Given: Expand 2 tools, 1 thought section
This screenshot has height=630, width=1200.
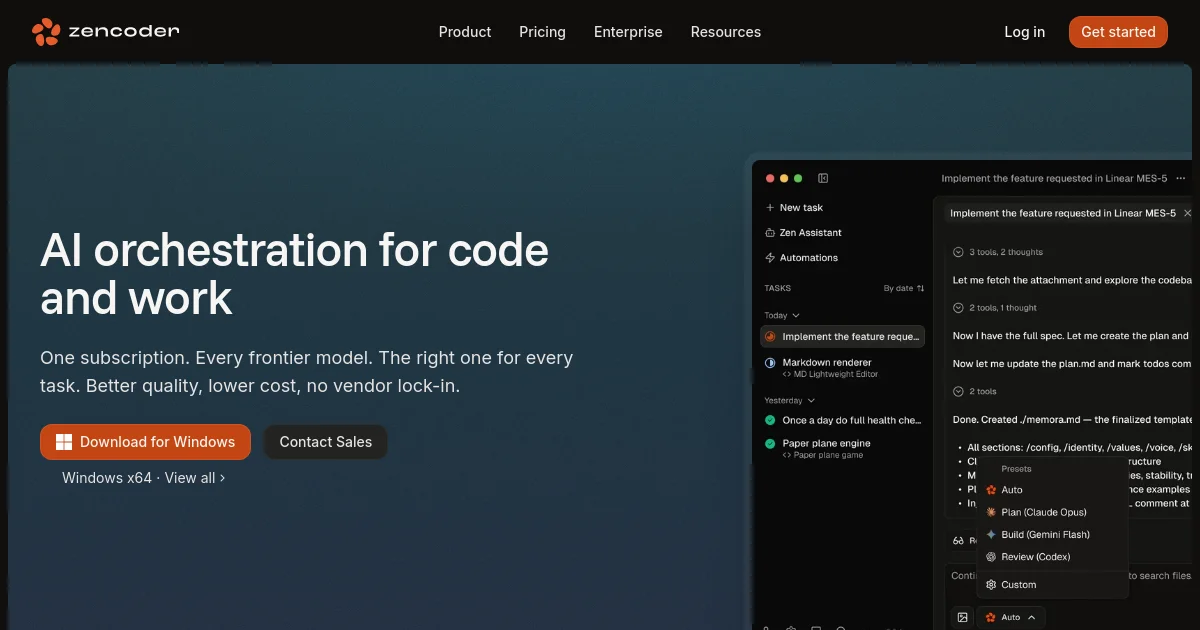Looking at the screenshot, I should tap(995, 308).
